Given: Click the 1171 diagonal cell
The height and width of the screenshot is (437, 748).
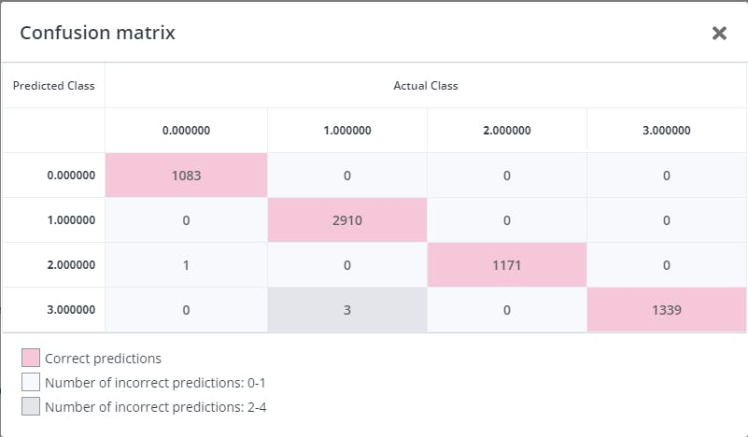Looking at the screenshot, I should (507, 265).
